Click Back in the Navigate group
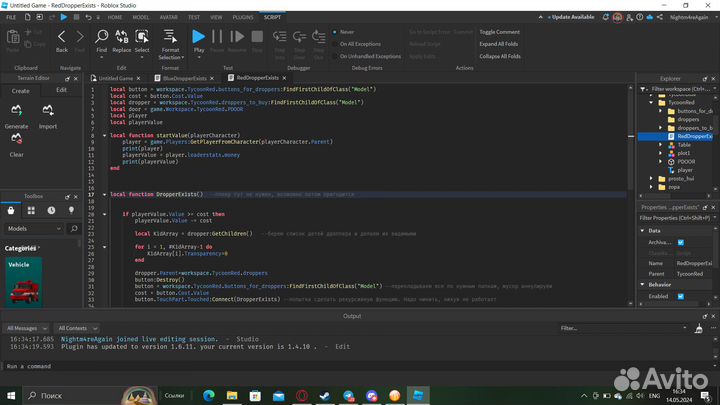 click(62, 40)
